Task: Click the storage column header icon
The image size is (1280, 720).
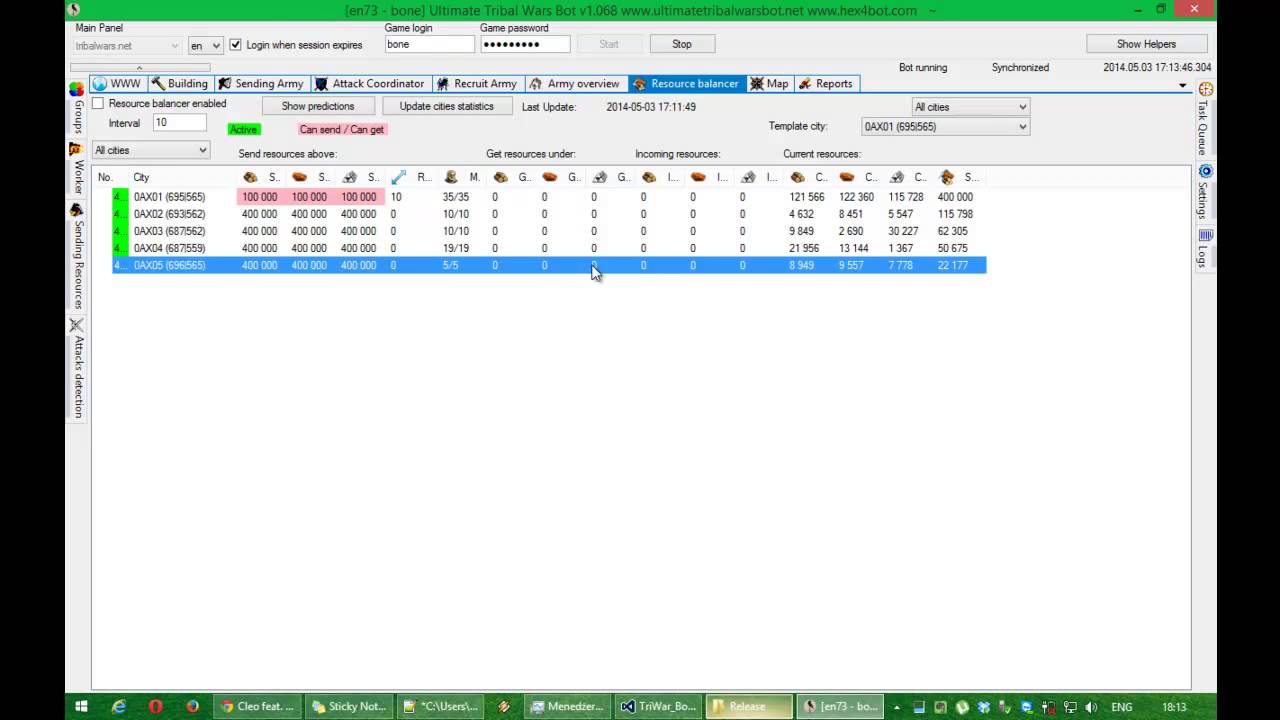Action: coord(947,177)
